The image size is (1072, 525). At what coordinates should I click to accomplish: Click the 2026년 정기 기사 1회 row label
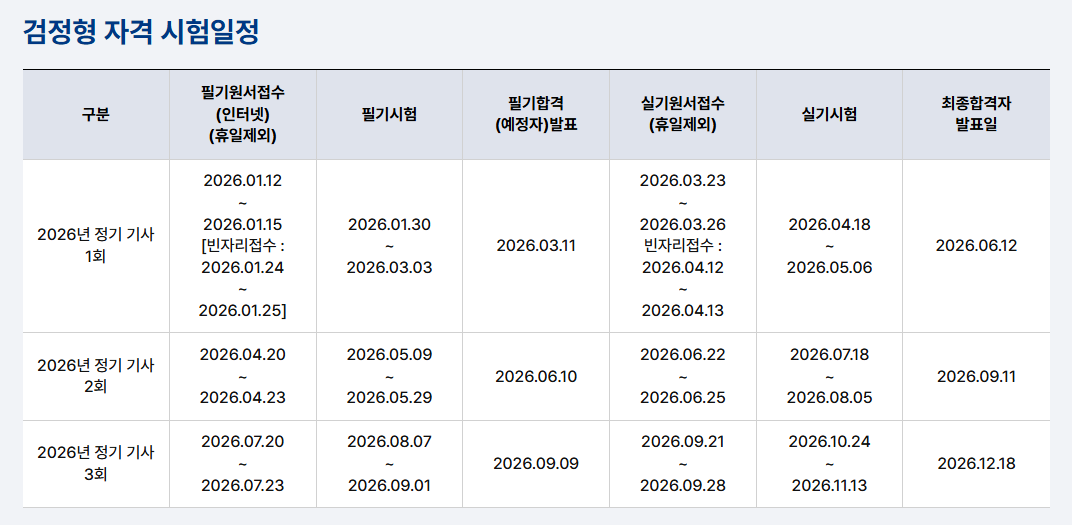tap(96, 246)
